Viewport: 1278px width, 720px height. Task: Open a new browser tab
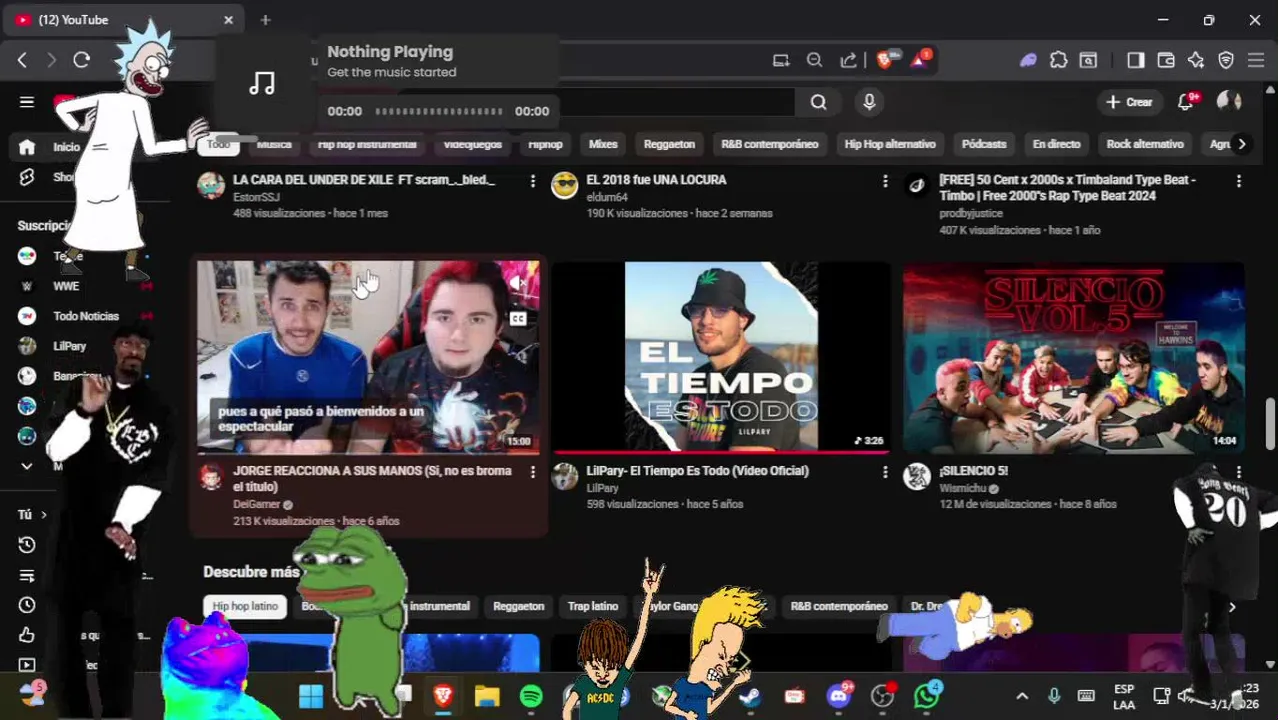click(265, 20)
